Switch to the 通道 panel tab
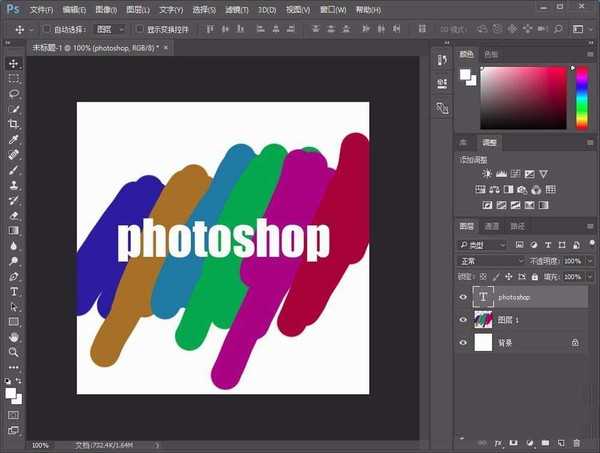This screenshot has height=453, width=600. (491, 226)
